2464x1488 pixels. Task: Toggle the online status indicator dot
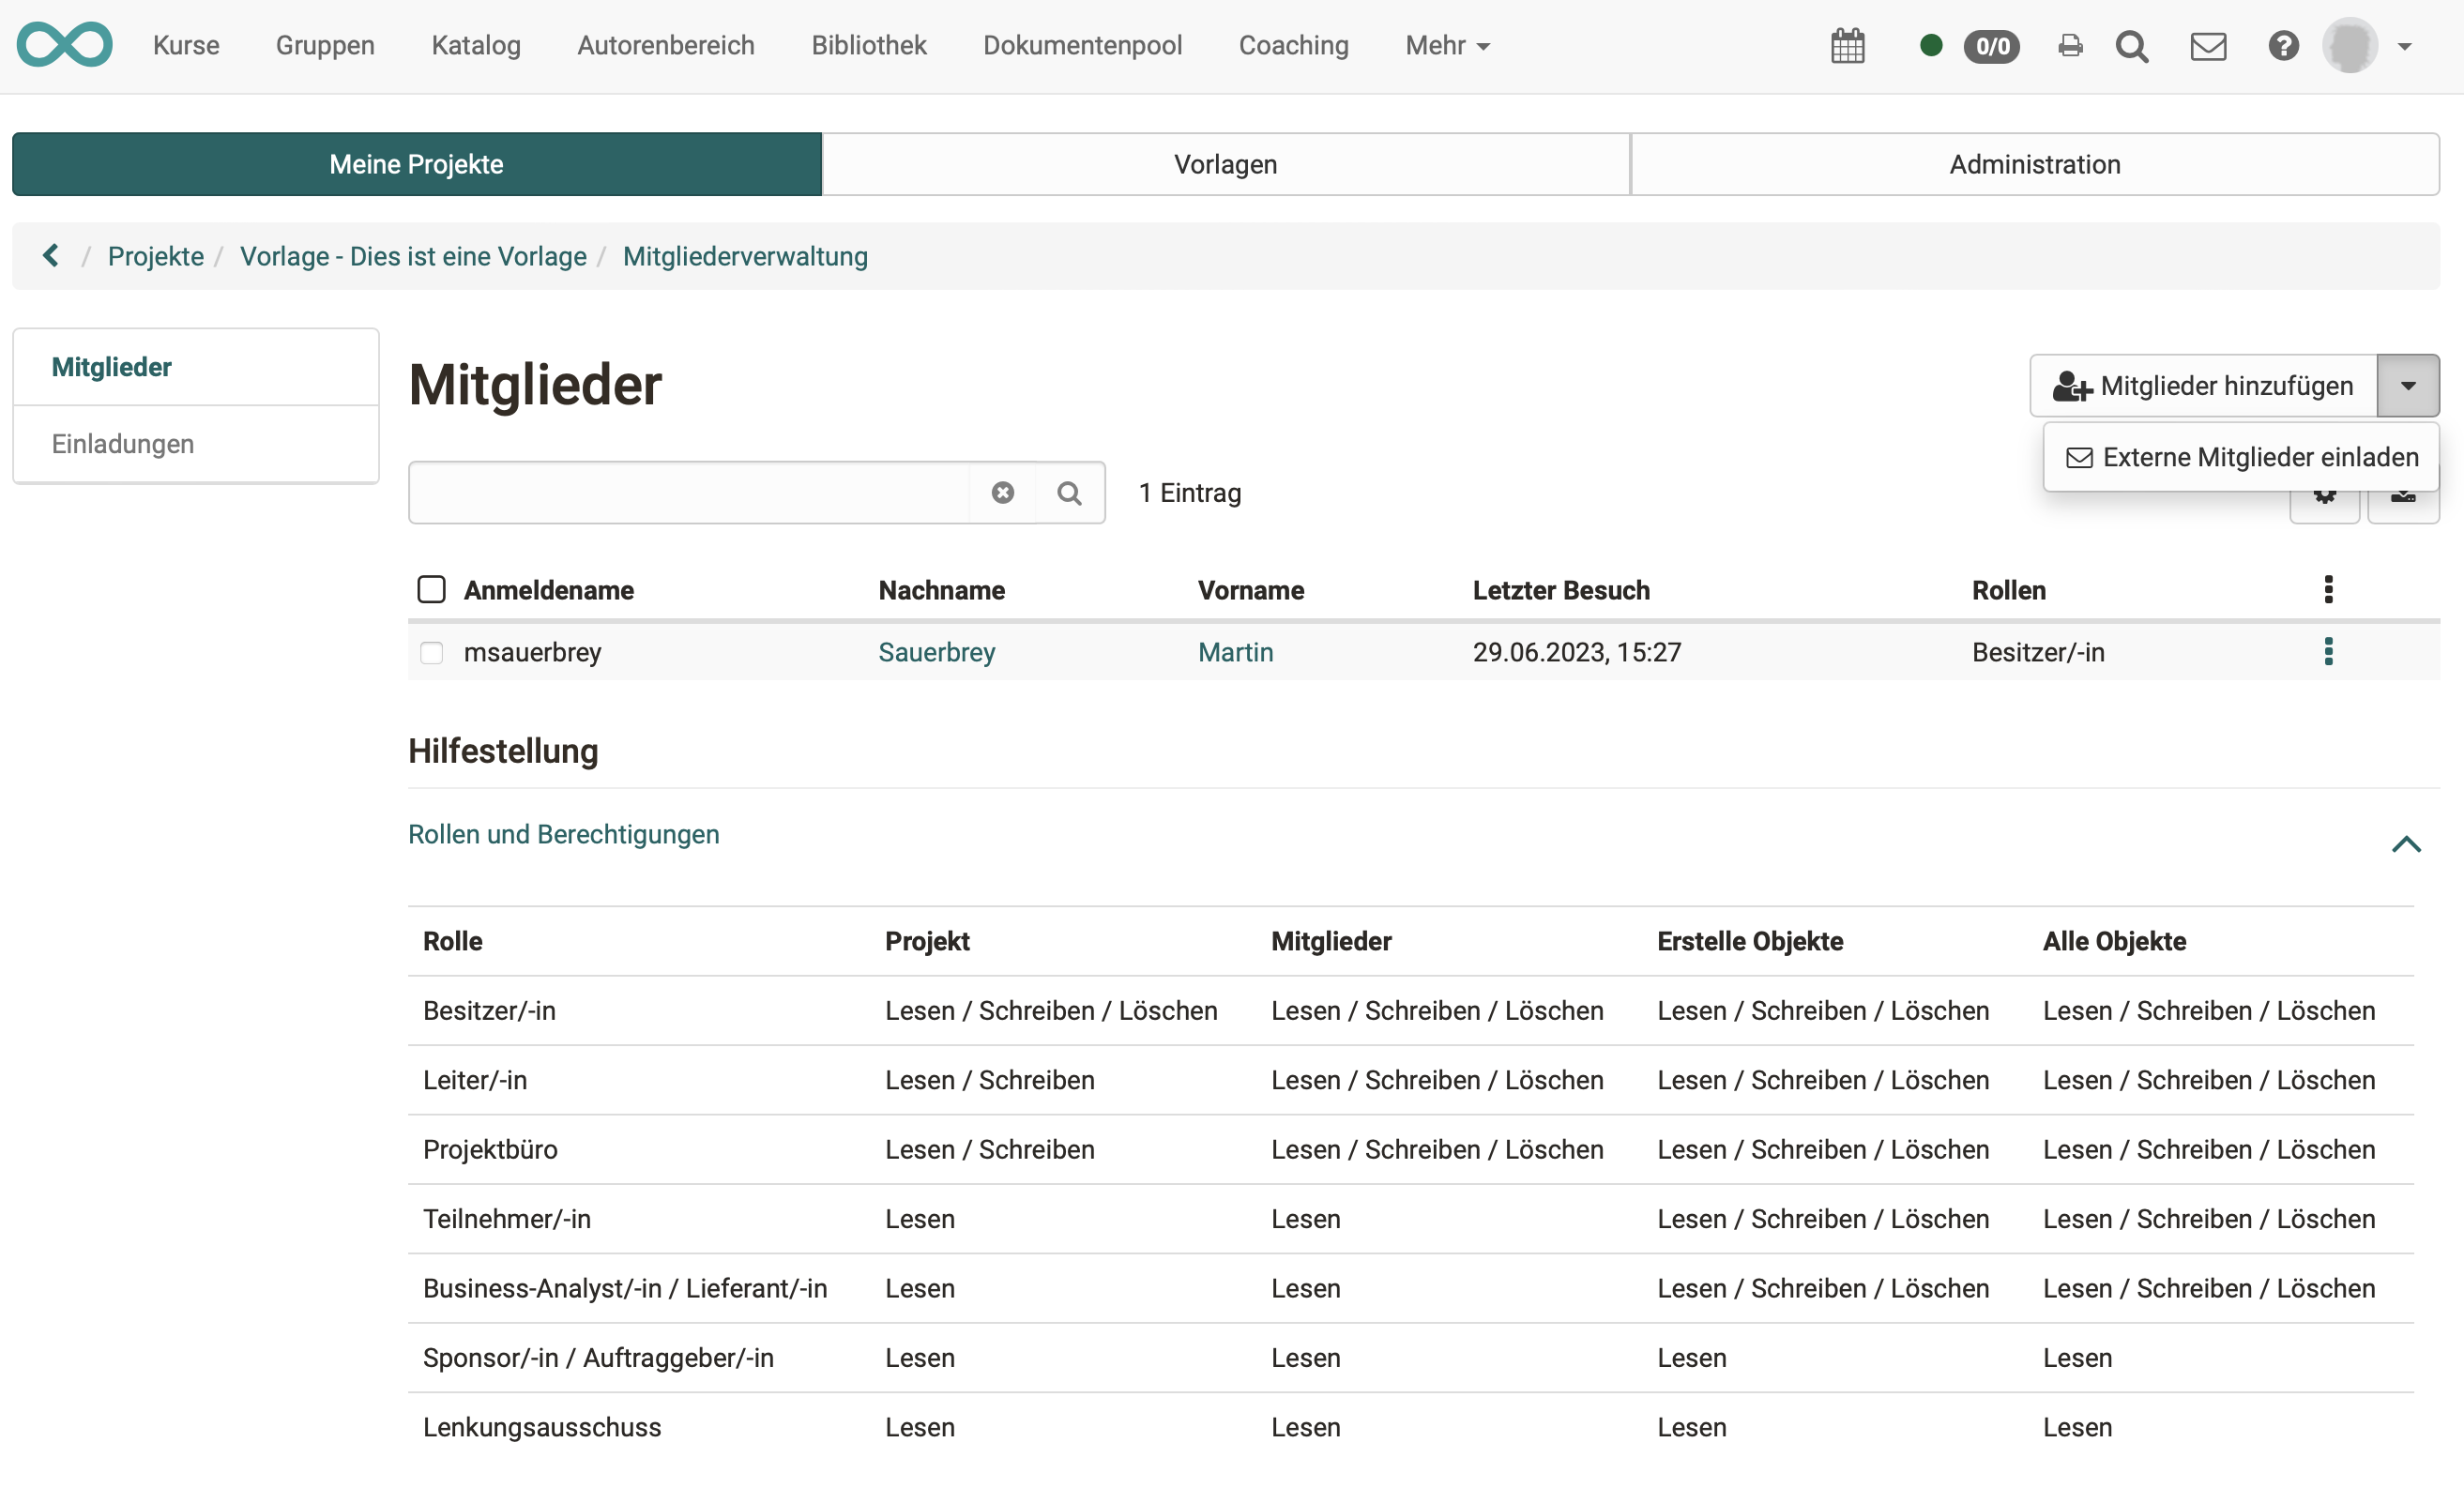pyautogui.click(x=1930, y=46)
